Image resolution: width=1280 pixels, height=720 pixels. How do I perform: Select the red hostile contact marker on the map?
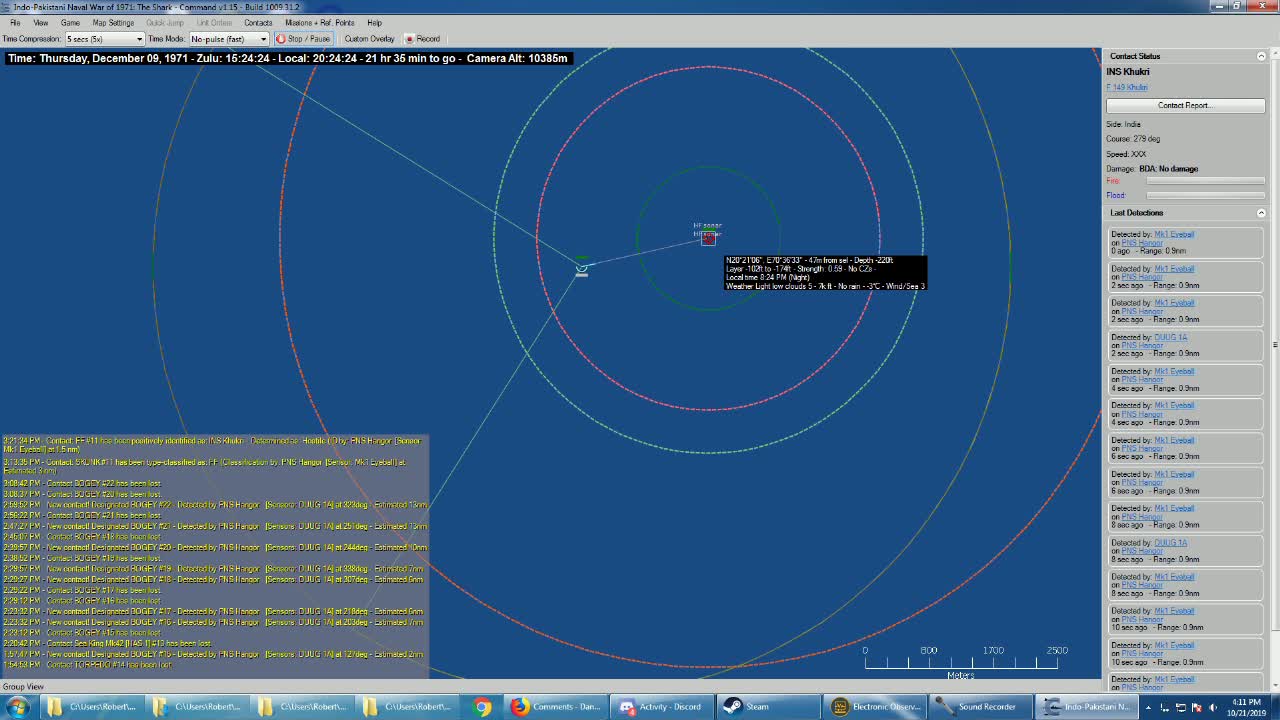tap(708, 238)
